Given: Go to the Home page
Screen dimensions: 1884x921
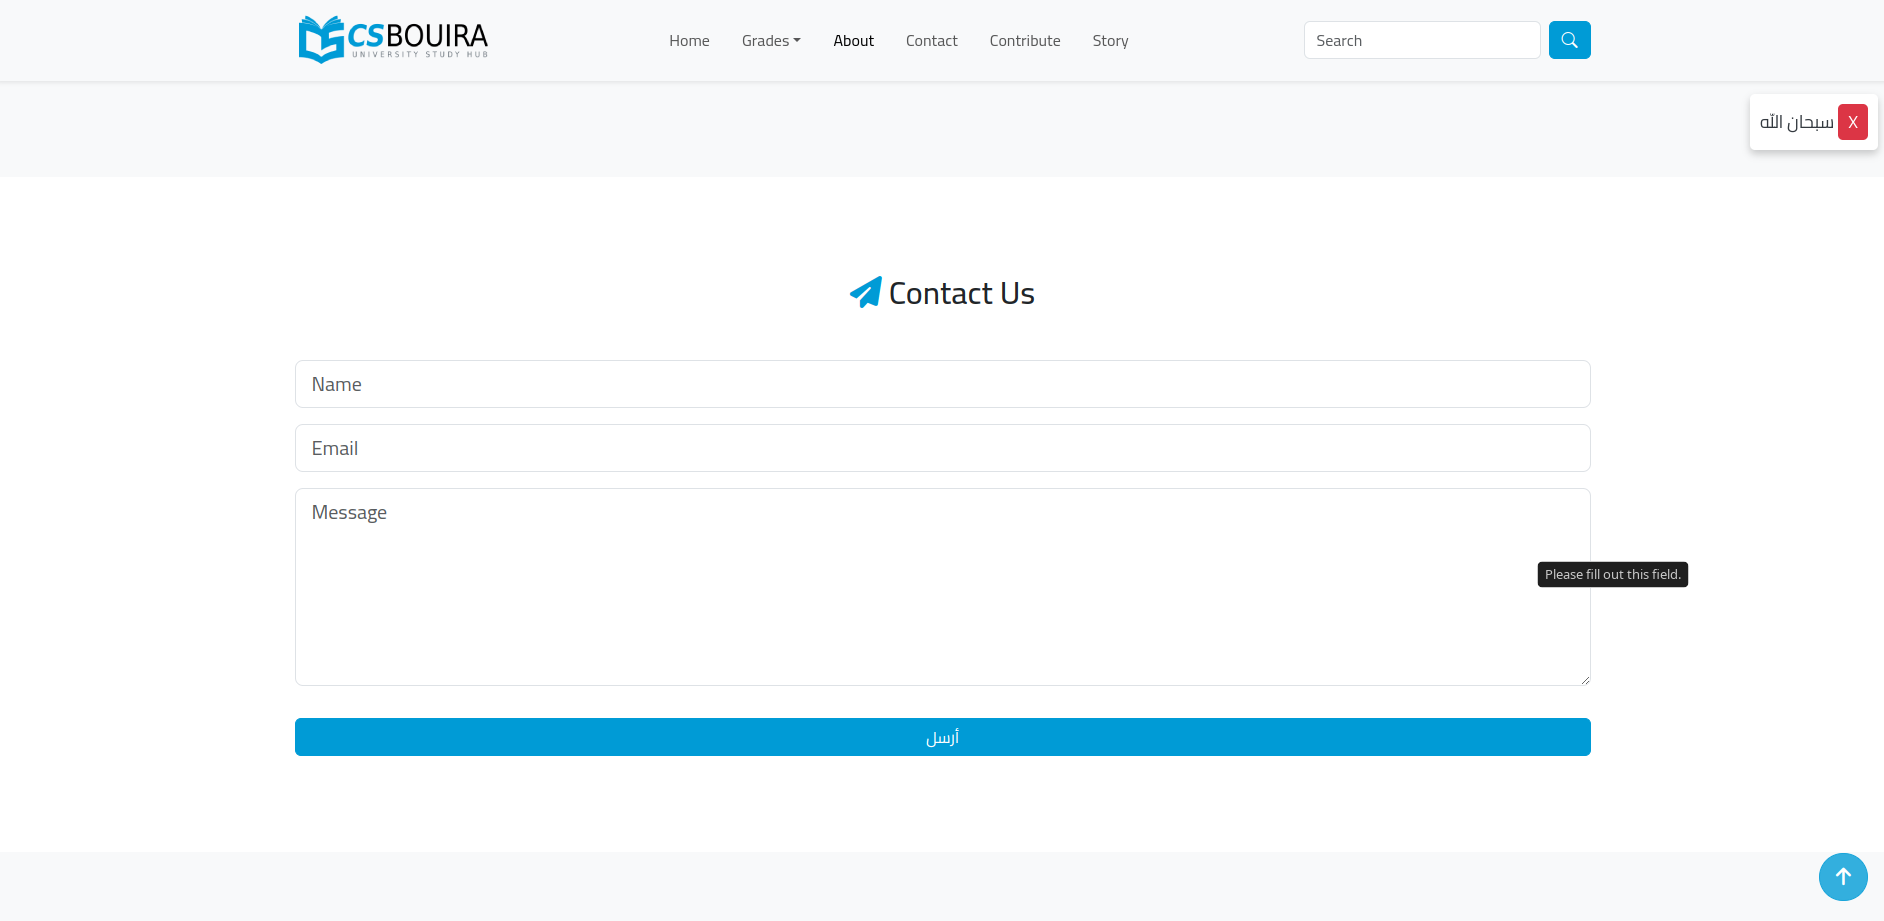Looking at the screenshot, I should pos(689,41).
